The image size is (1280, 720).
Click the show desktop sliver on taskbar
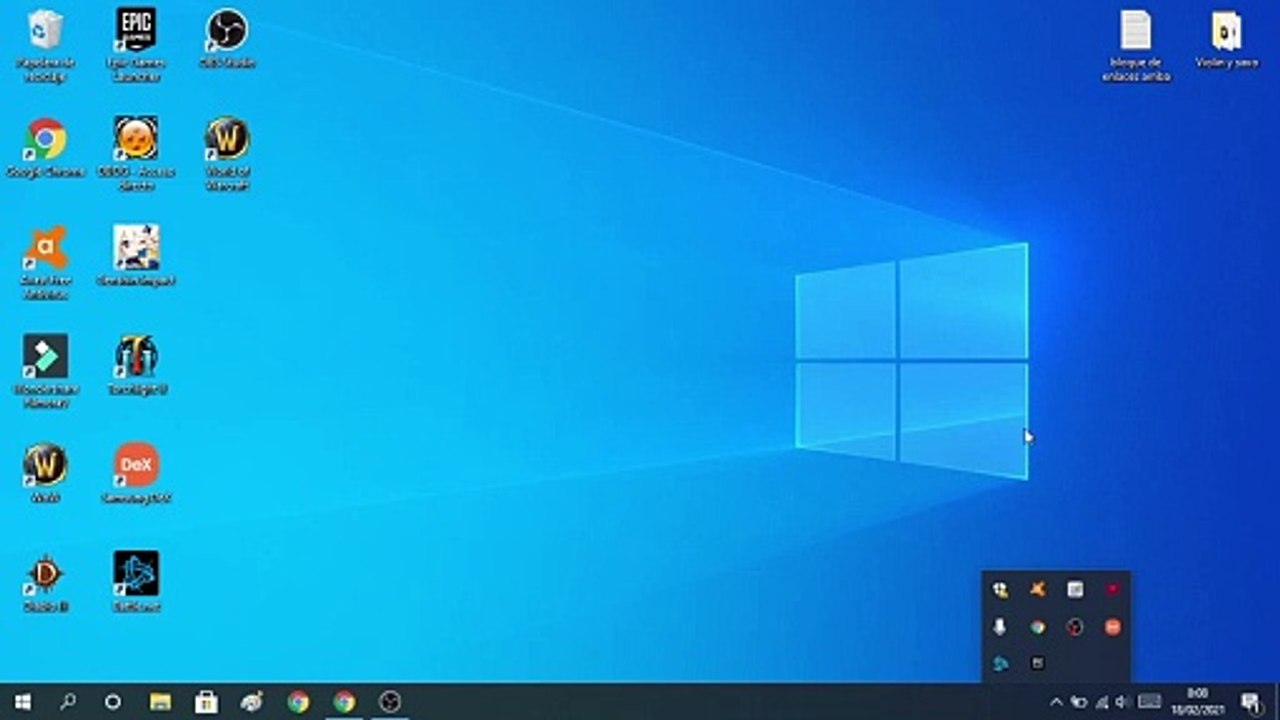point(1277,702)
